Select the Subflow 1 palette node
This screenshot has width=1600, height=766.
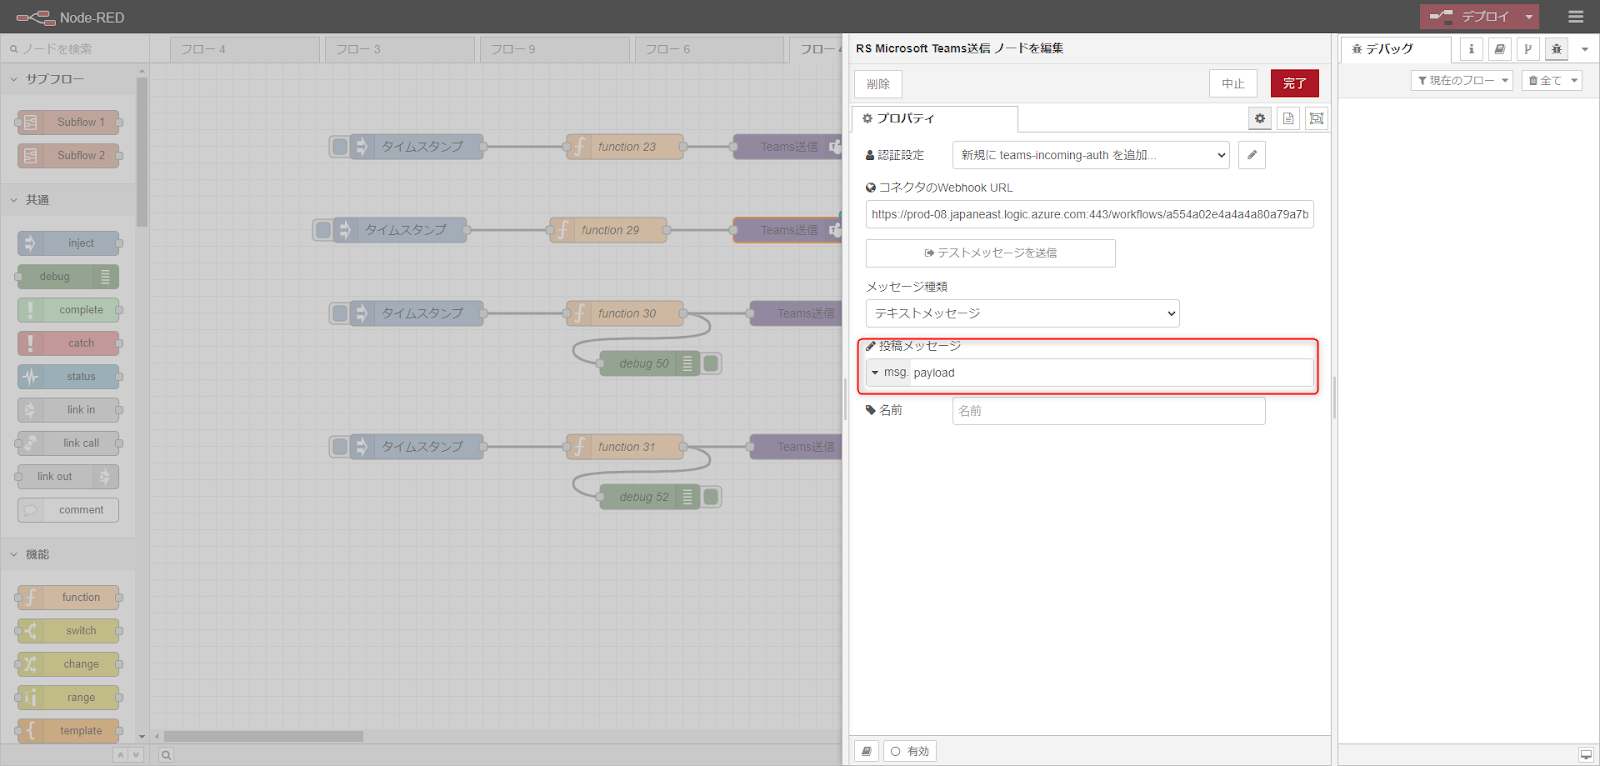[69, 122]
